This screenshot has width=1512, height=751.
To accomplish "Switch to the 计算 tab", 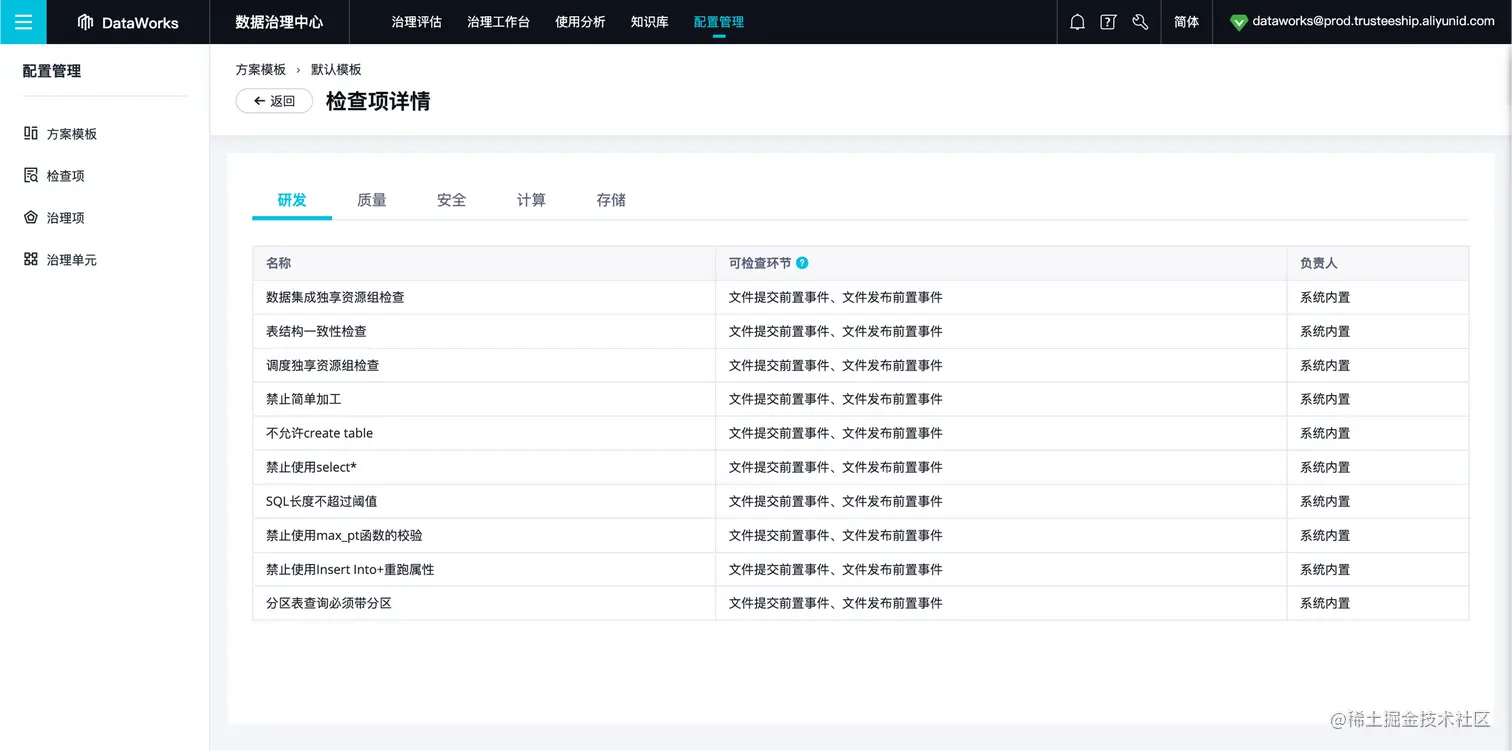I will 531,200.
